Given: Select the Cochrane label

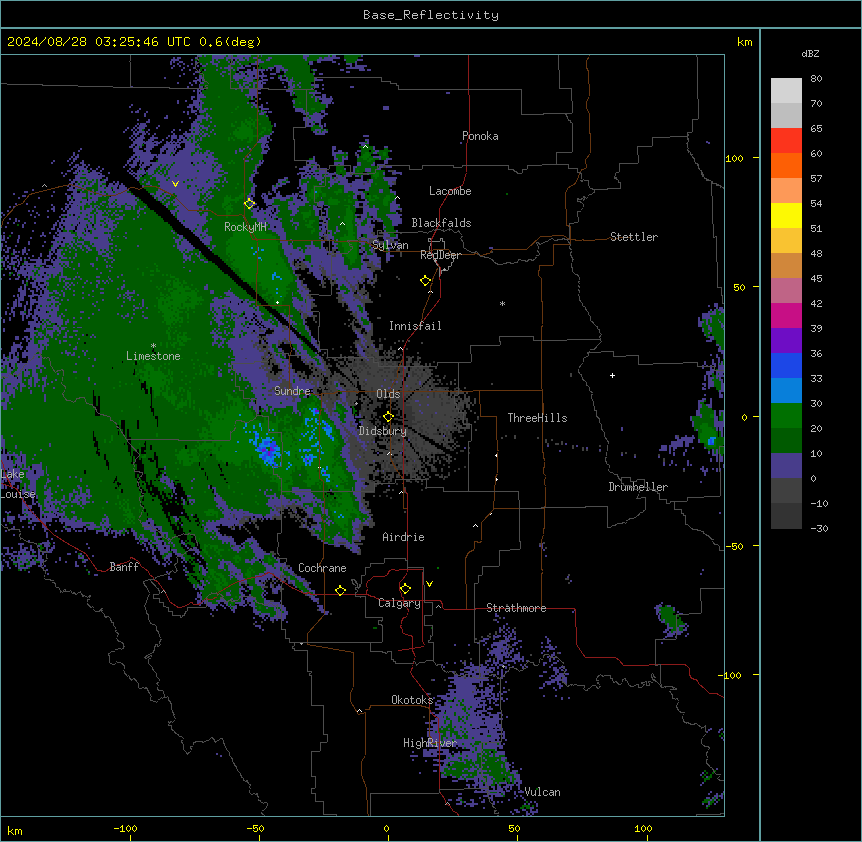Looking at the screenshot, I should coord(322,568).
